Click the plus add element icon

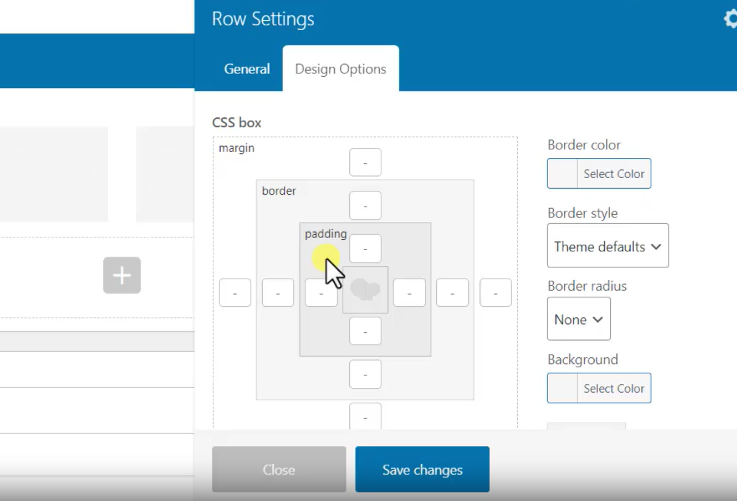pos(122,275)
